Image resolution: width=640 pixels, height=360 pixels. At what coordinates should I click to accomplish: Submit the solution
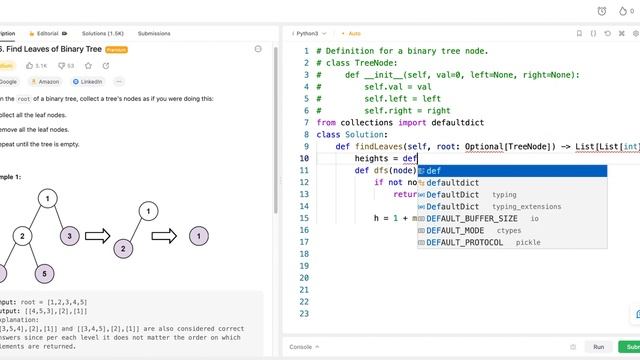click(x=630, y=347)
